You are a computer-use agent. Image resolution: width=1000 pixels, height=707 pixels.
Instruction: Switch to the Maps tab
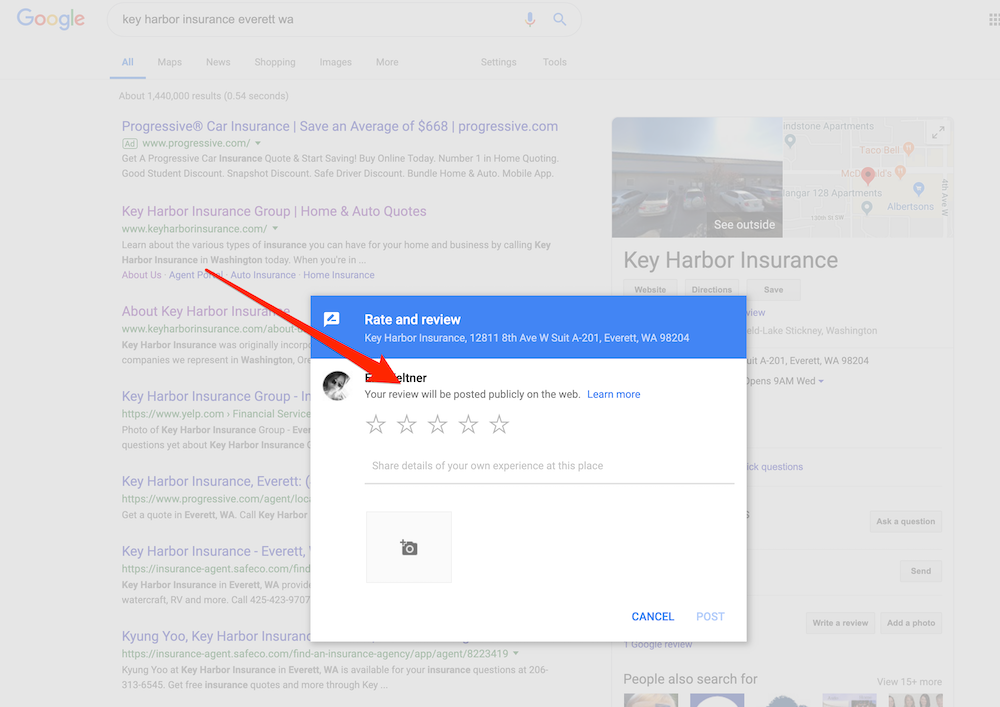click(x=170, y=62)
